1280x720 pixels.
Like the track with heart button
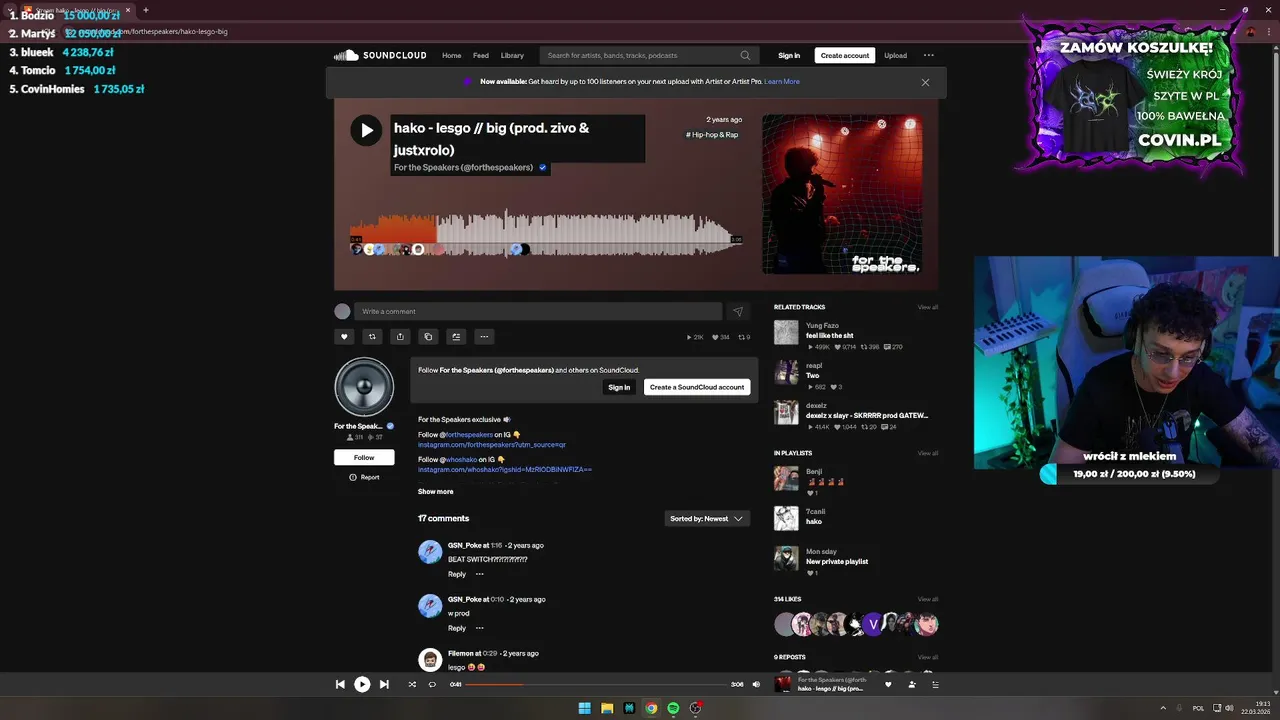[344, 337]
